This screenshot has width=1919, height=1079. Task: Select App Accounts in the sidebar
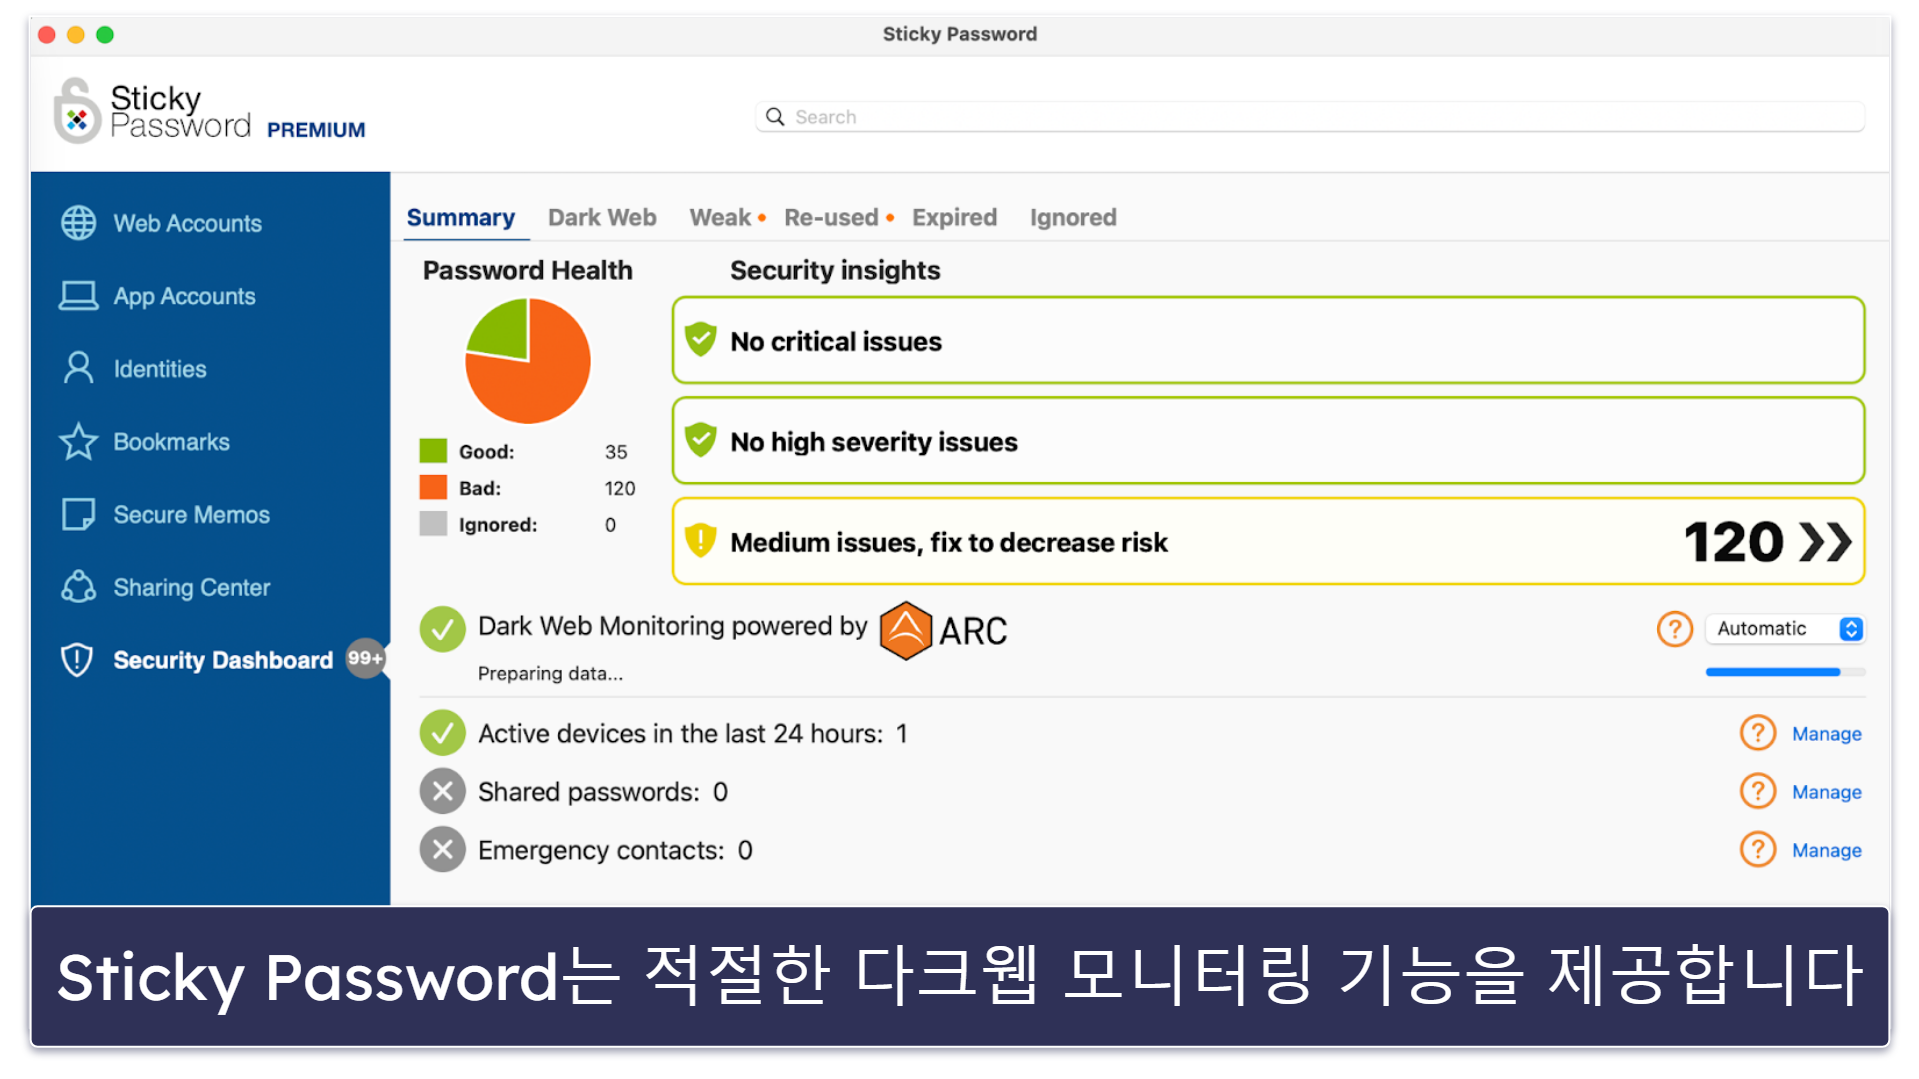click(210, 296)
